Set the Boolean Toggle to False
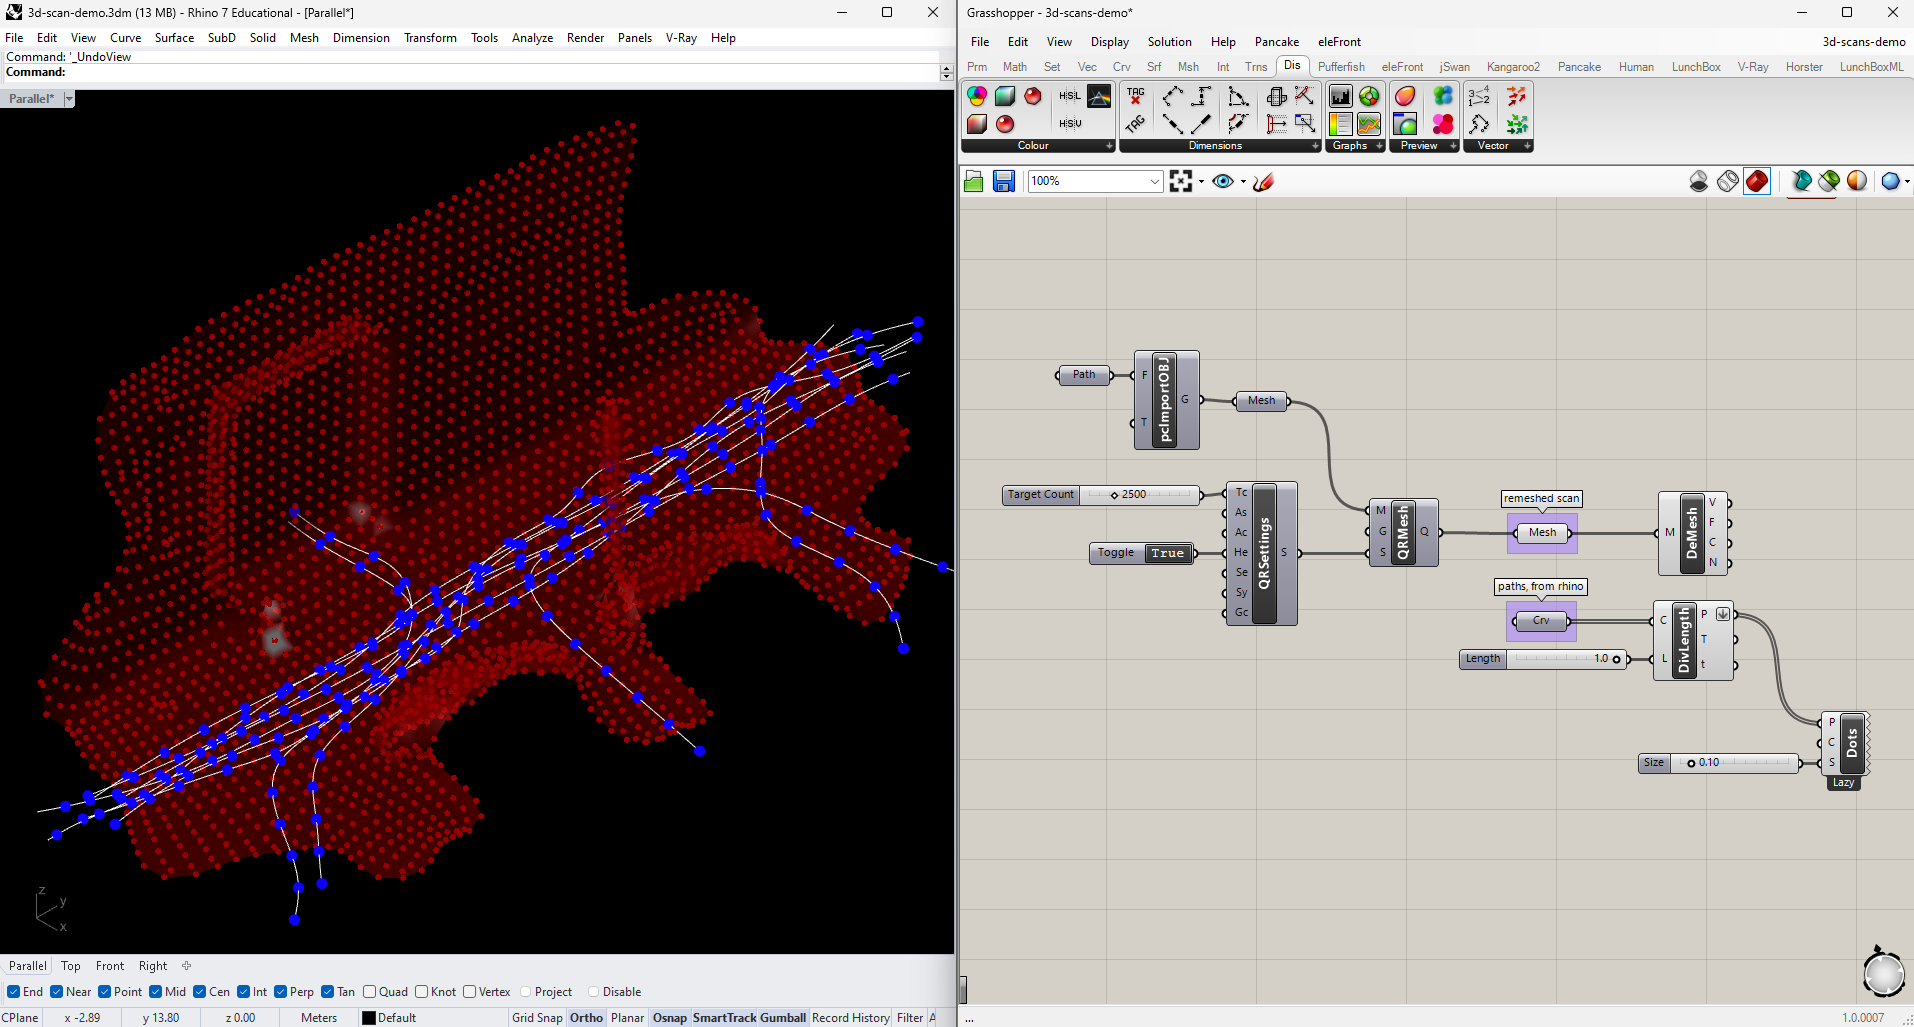This screenshot has width=1914, height=1027. 1166,552
